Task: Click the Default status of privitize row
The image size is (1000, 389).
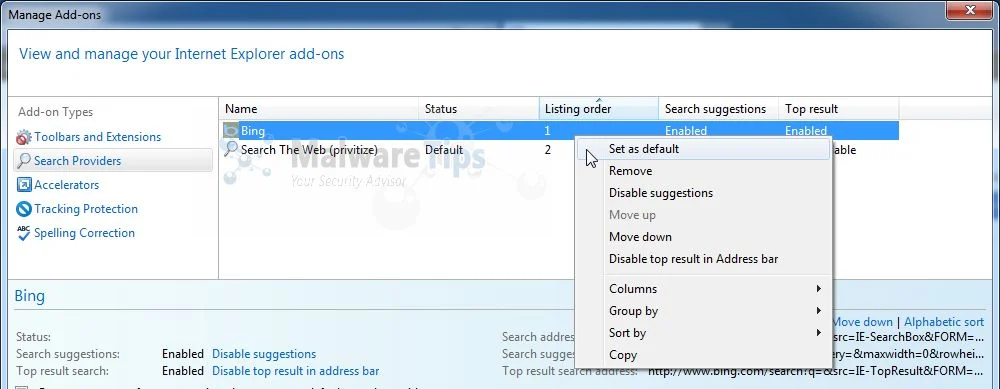Action: 444,150
